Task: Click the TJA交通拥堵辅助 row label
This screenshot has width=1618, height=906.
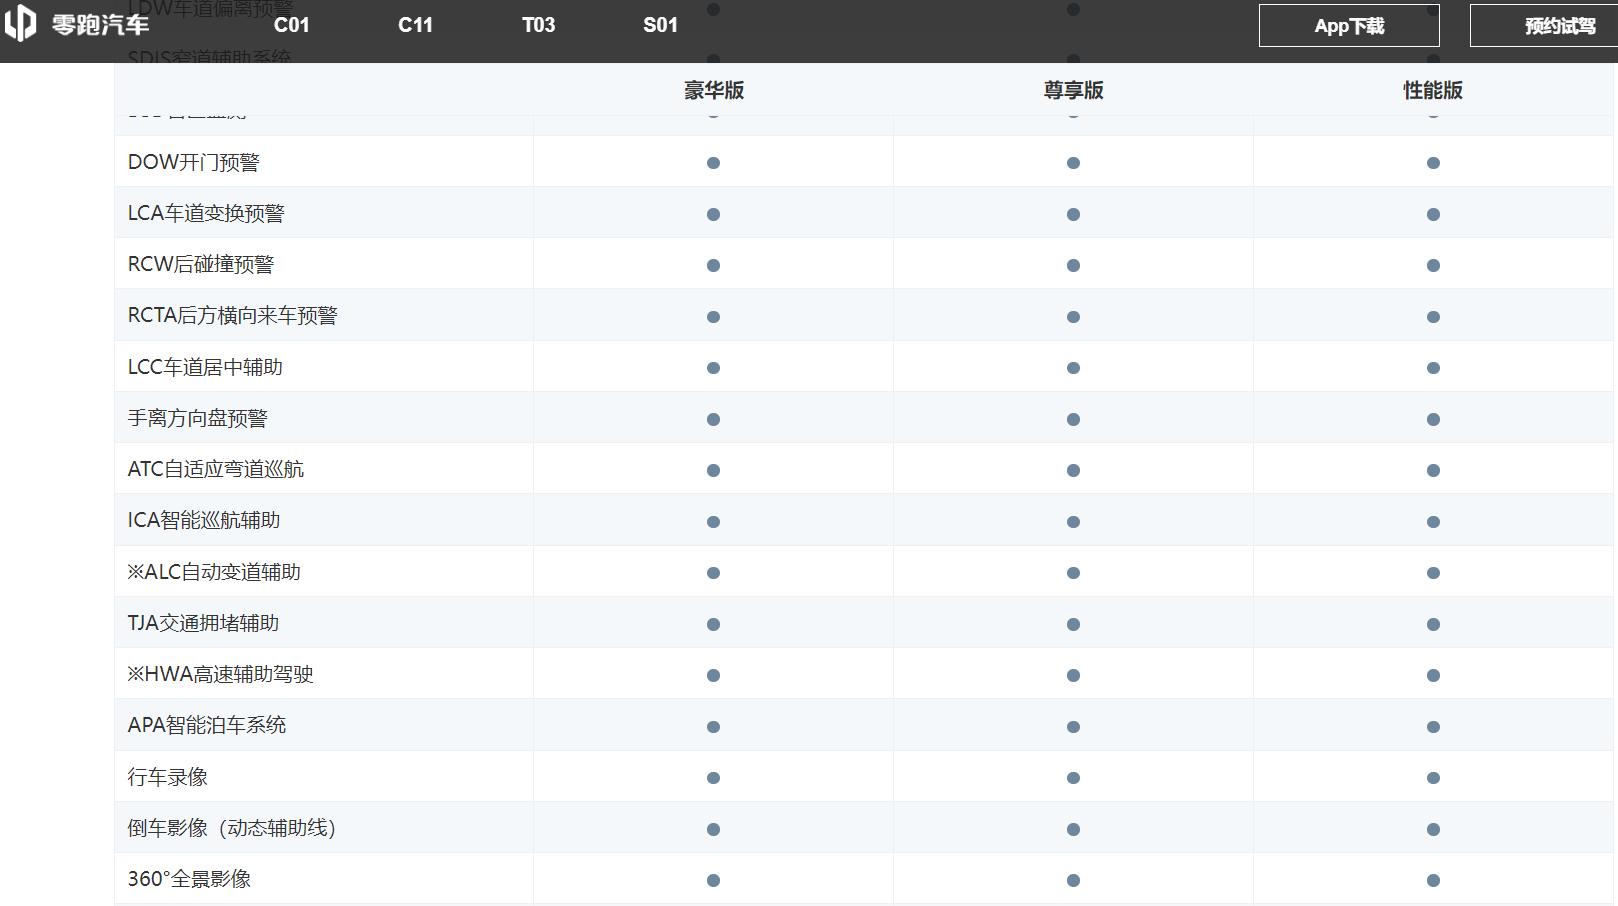Action: click(203, 623)
